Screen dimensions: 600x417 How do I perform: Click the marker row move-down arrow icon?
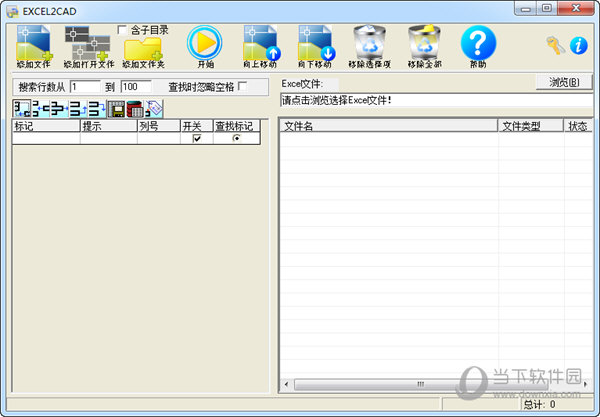(x=97, y=109)
